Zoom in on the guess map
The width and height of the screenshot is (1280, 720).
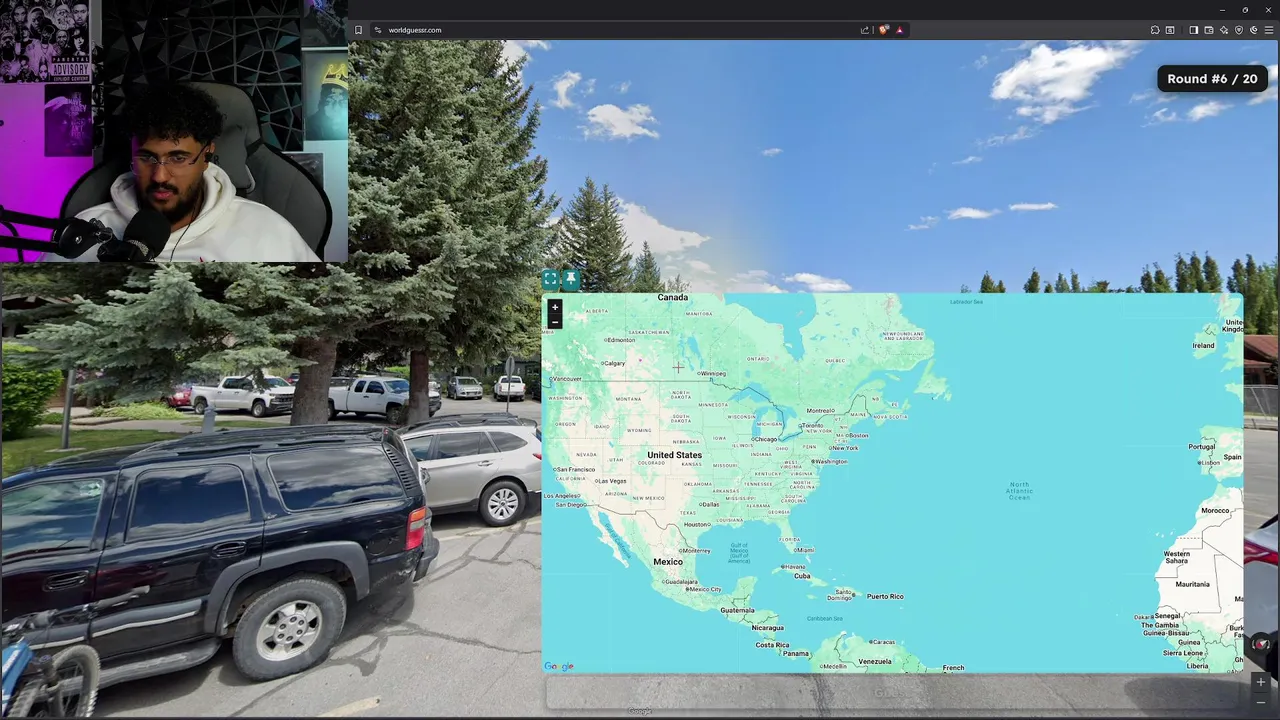[555, 307]
